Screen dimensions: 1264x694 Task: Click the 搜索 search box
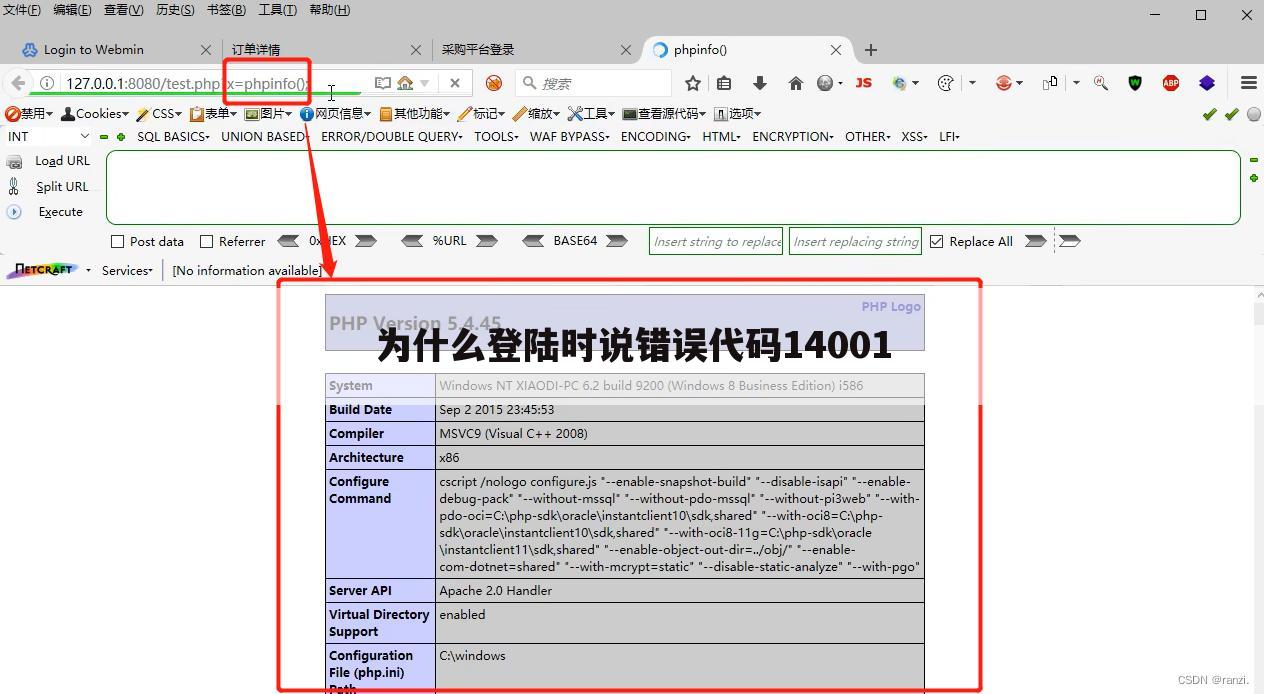pyautogui.click(x=594, y=83)
